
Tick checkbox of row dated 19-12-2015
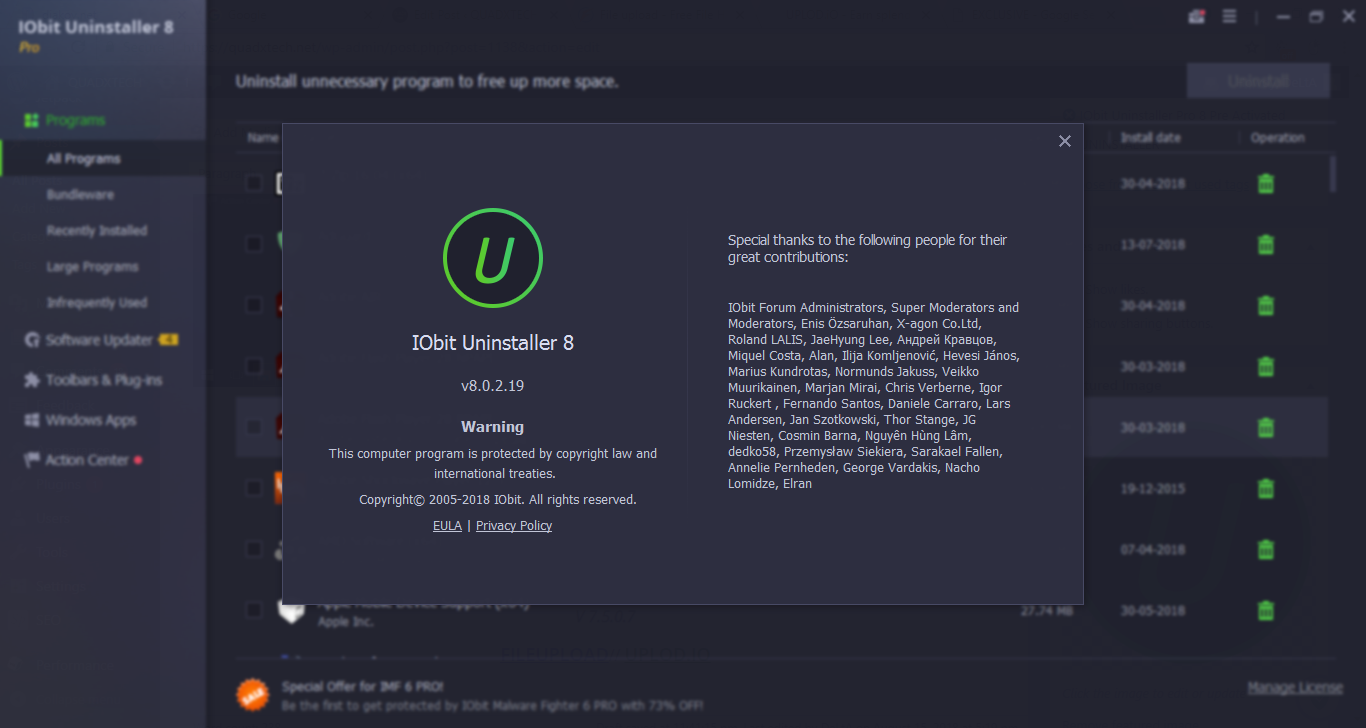(254, 489)
